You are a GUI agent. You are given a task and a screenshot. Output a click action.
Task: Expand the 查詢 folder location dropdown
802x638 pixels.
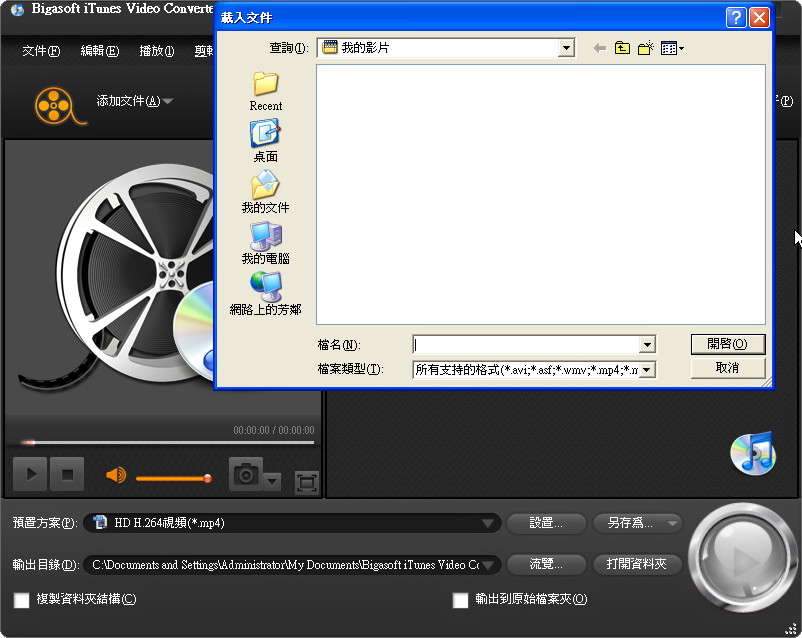[x=567, y=48]
